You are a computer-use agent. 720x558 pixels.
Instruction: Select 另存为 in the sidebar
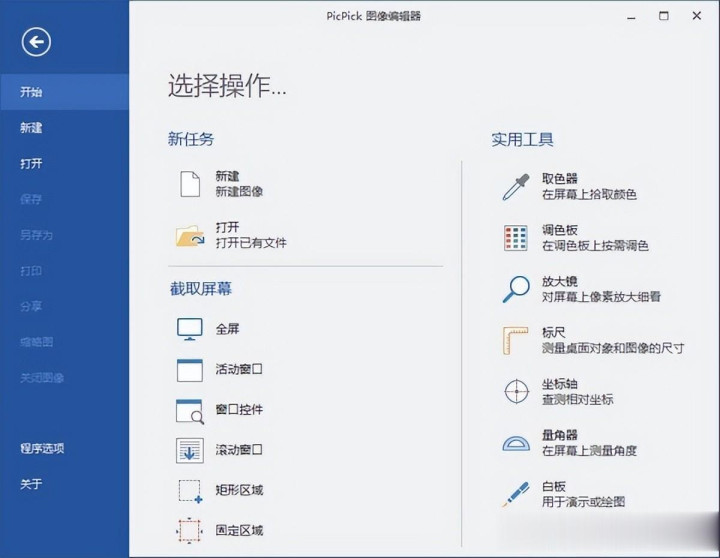coord(64,235)
